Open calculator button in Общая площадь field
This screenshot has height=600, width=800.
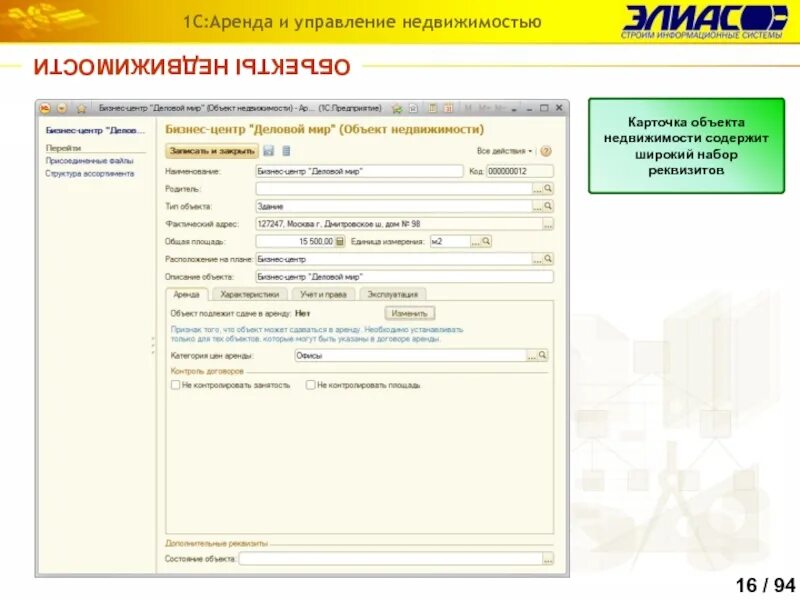[x=340, y=241]
